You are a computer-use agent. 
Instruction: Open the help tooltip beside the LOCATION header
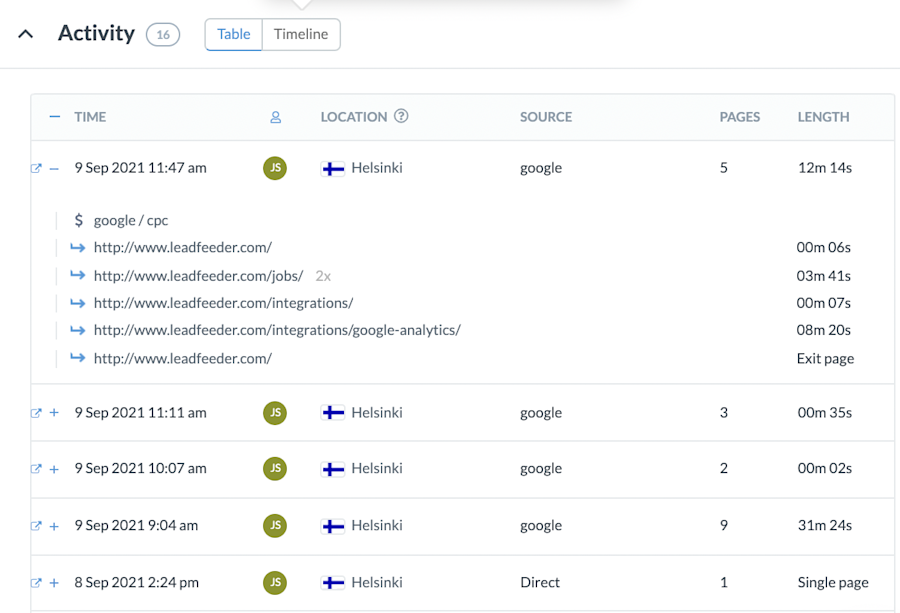[x=401, y=116]
